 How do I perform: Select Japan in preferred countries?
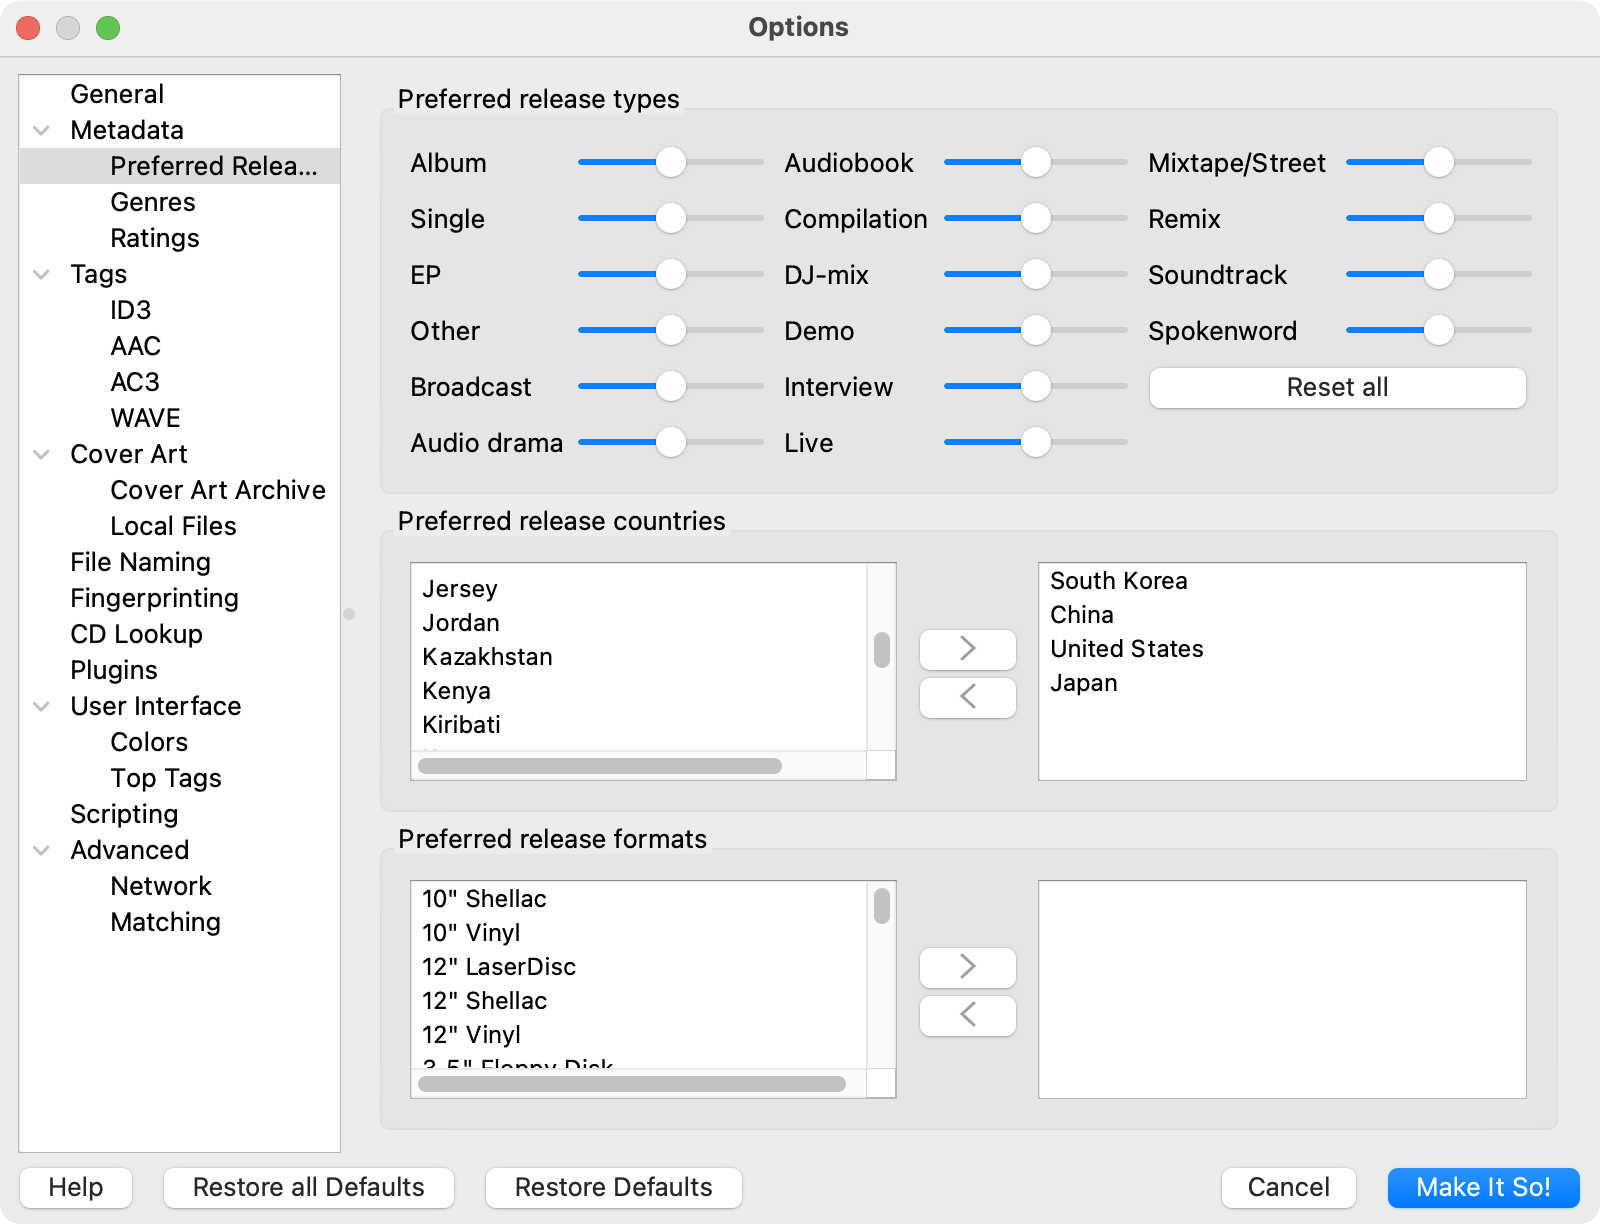coord(1282,683)
